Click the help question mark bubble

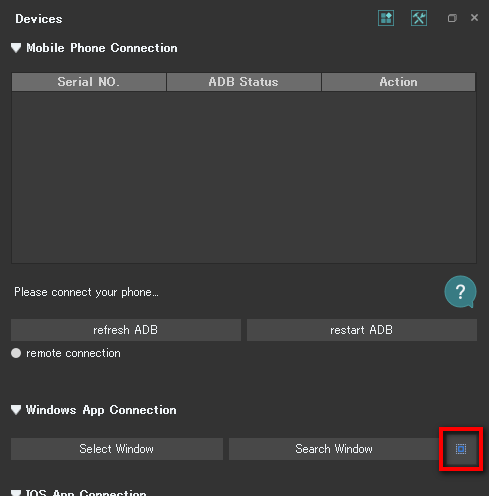point(460,292)
